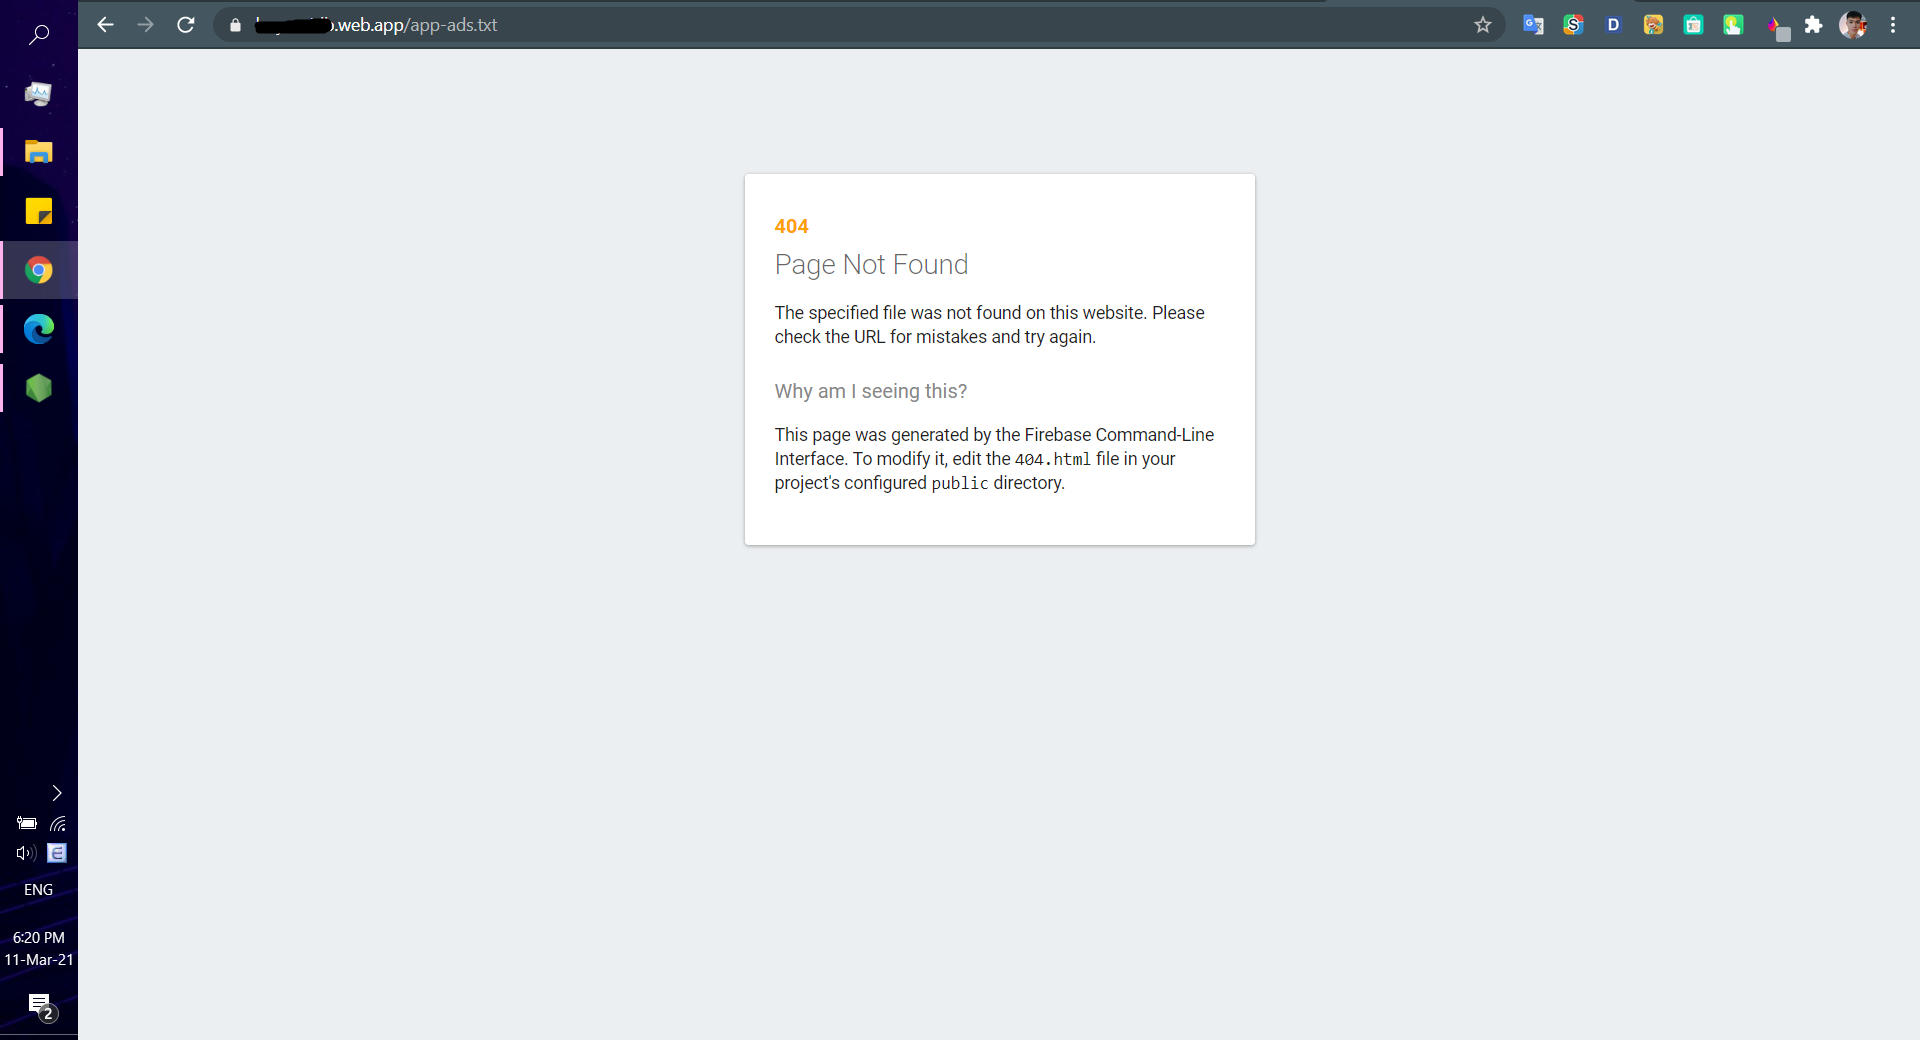Click the 'Why am I seeing this?' subheading
Image resolution: width=1920 pixels, height=1040 pixels.
(x=870, y=392)
